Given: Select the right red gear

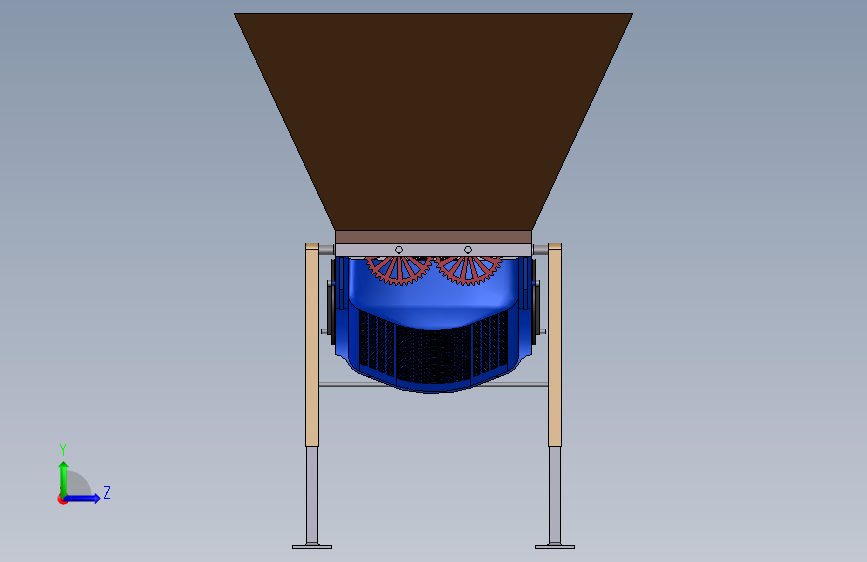Looking at the screenshot, I should [468, 270].
